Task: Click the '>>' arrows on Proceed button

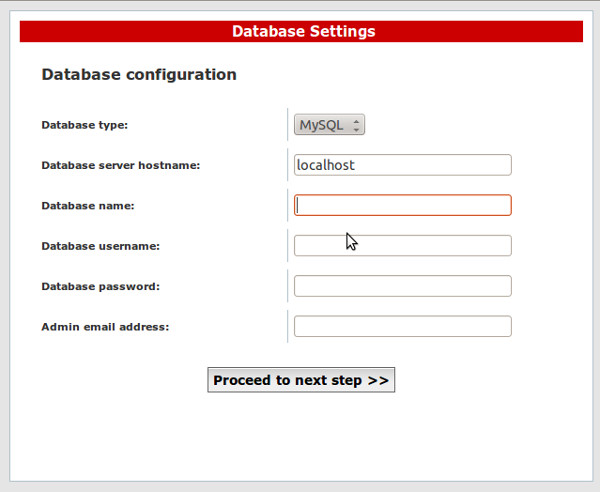Action: coord(378,381)
